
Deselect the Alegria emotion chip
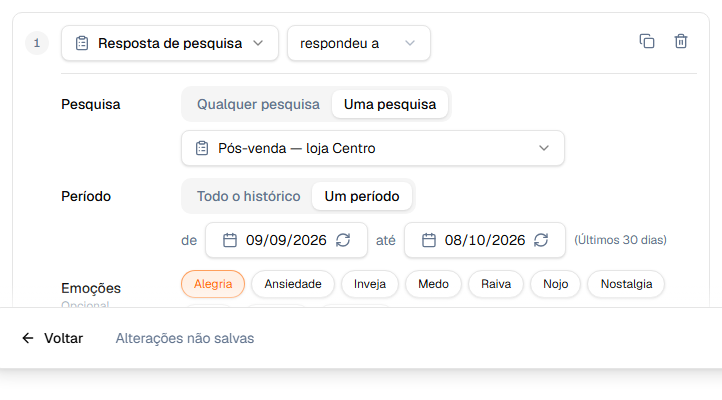[x=213, y=284]
